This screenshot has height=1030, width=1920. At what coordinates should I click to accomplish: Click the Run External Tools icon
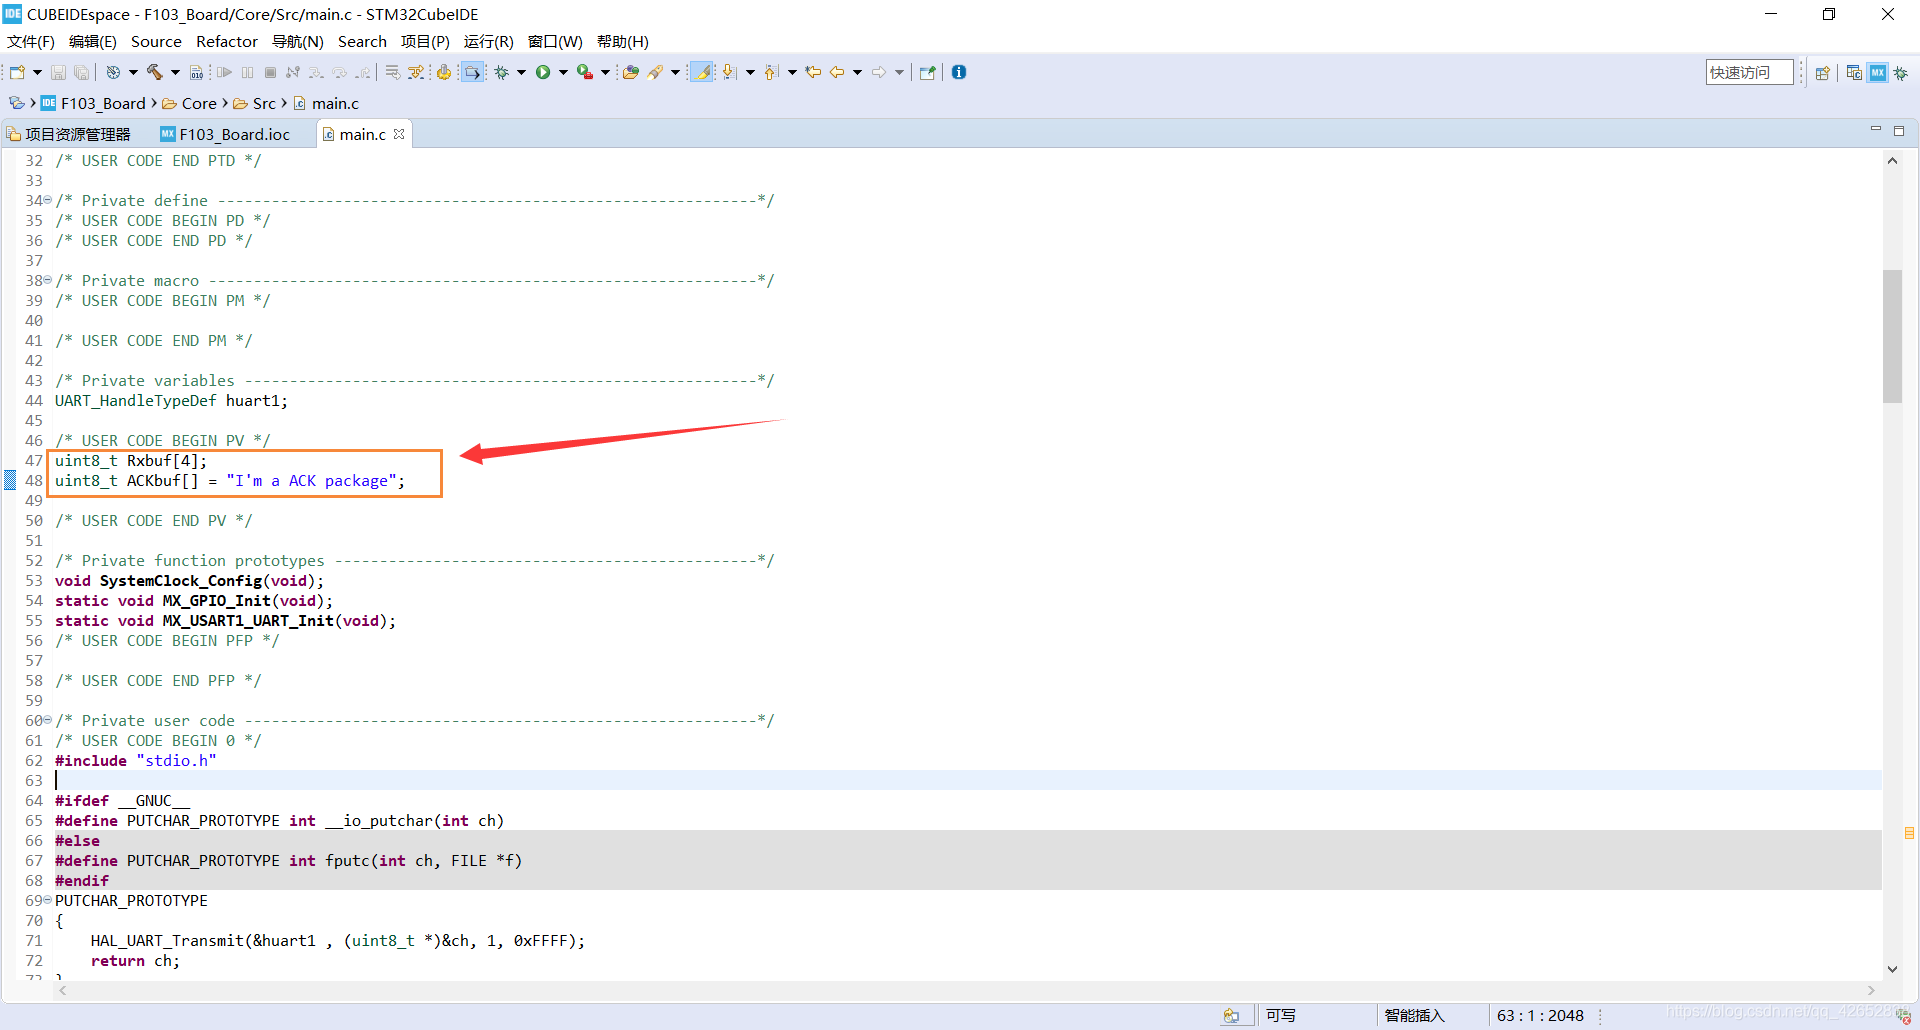(x=585, y=72)
